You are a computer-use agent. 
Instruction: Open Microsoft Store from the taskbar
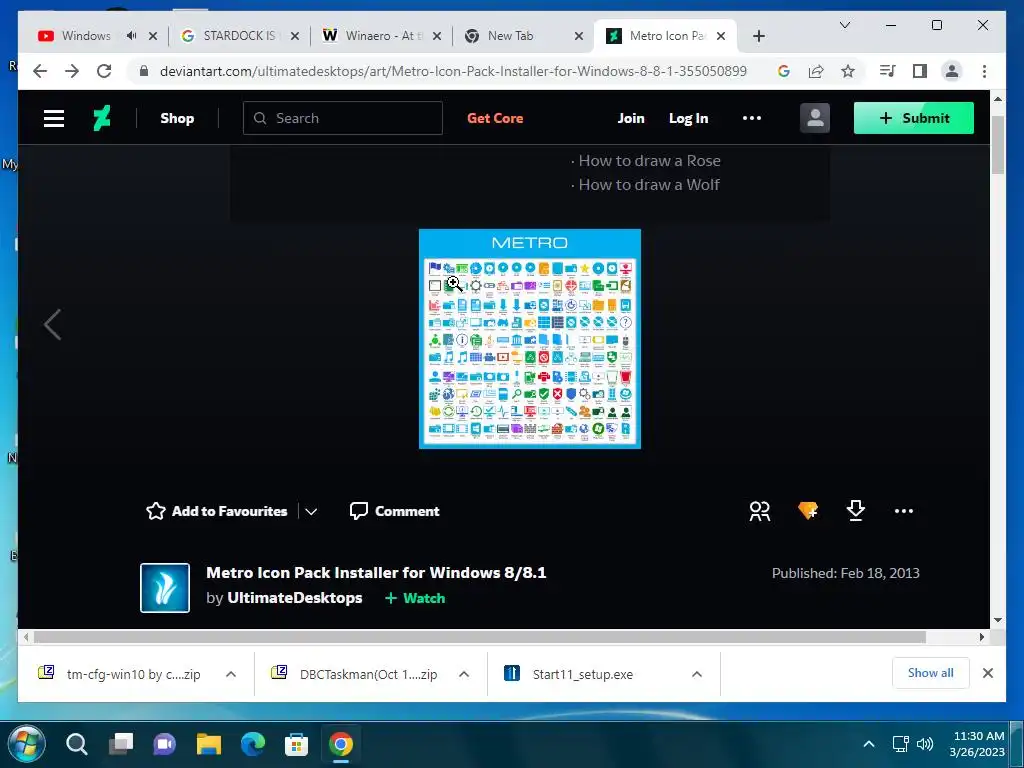[296, 743]
